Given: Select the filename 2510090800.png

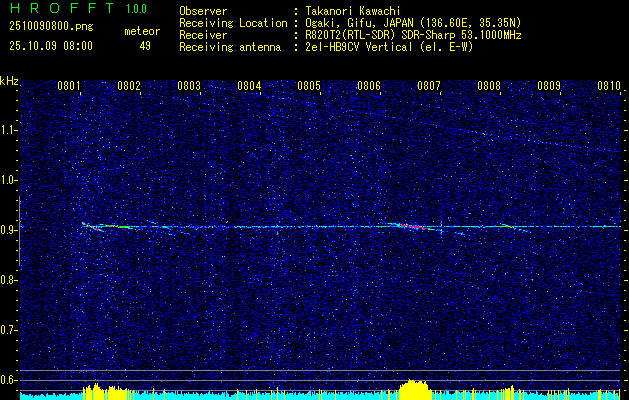Looking at the screenshot, I should (x=51, y=27).
